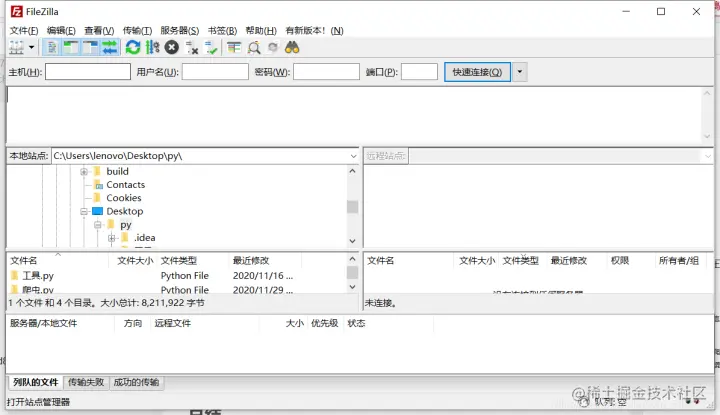Refresh file and folder lists
This screenshot has width=720, height=415.
coord(133,47)
